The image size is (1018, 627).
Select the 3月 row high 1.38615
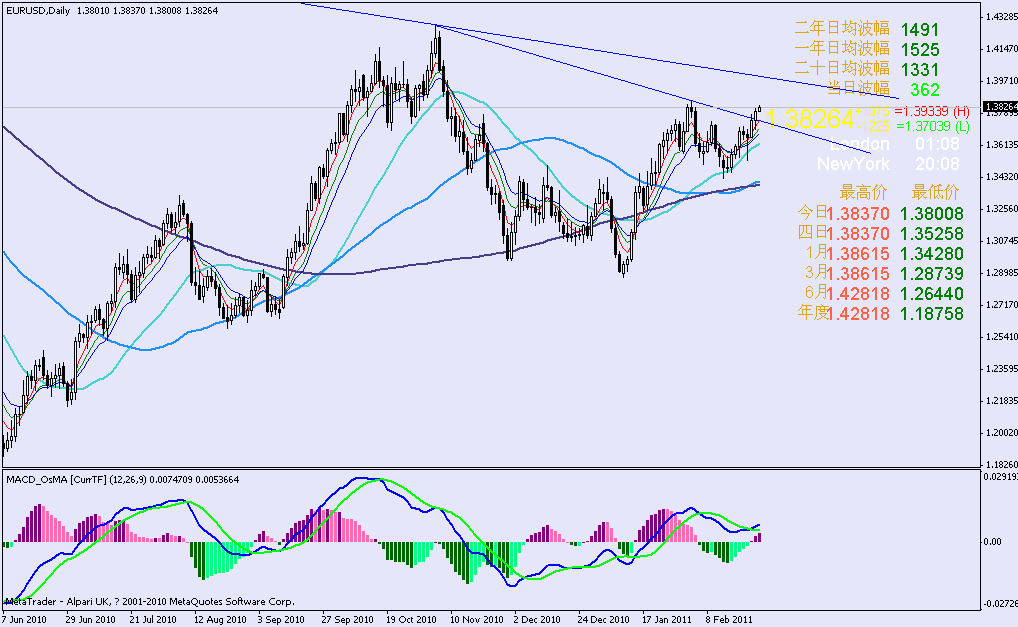[858, 274]
